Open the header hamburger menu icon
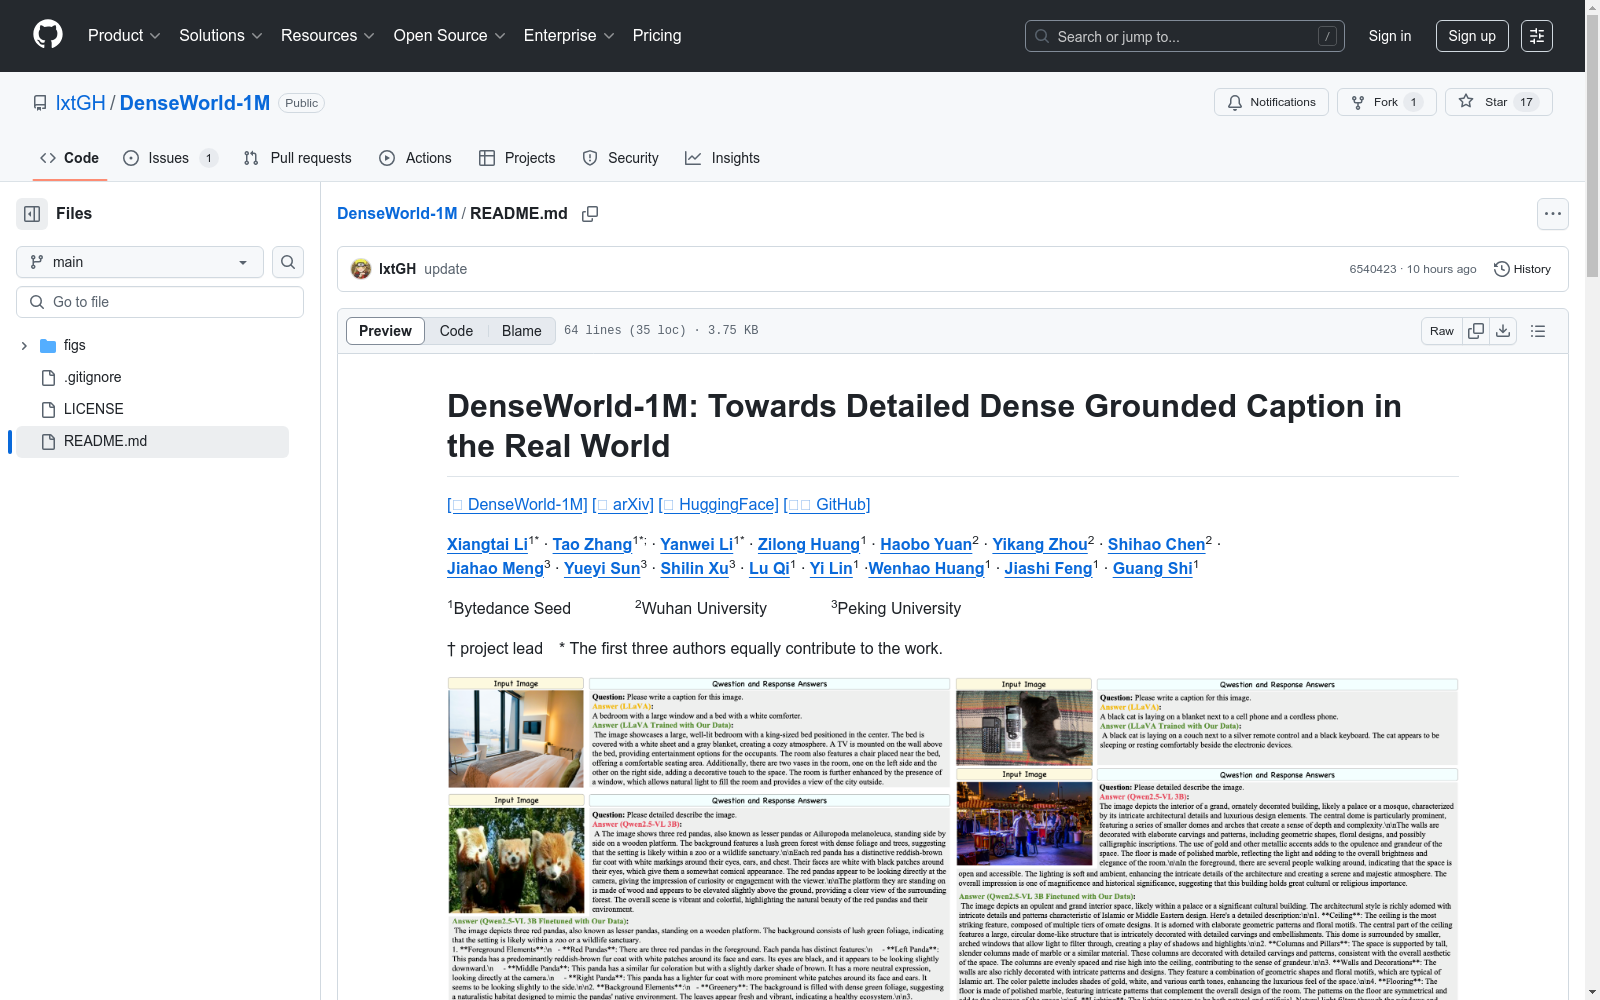This screenshot has width=1600, height=1000. (x=1536, y=36)
